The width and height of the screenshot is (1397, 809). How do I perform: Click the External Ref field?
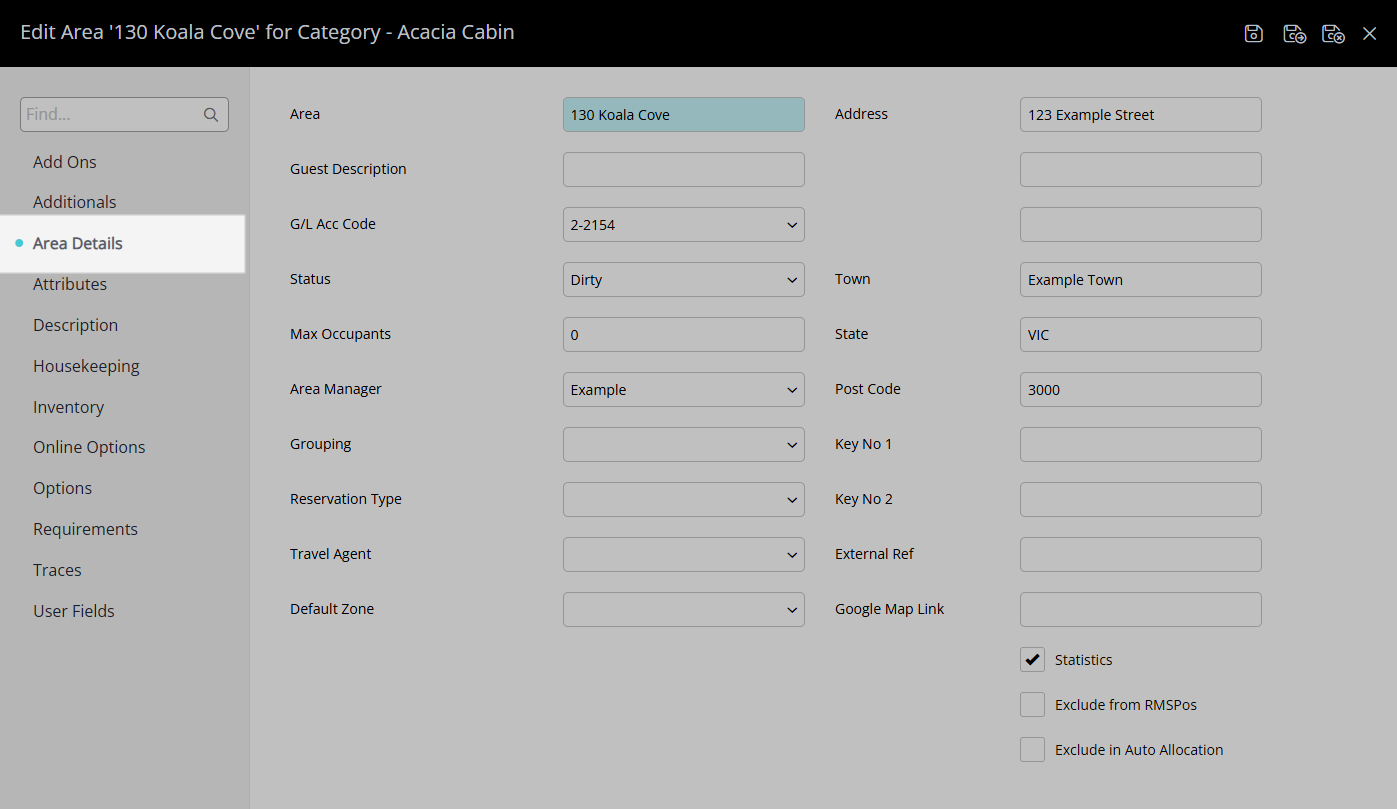point(1141,555)
